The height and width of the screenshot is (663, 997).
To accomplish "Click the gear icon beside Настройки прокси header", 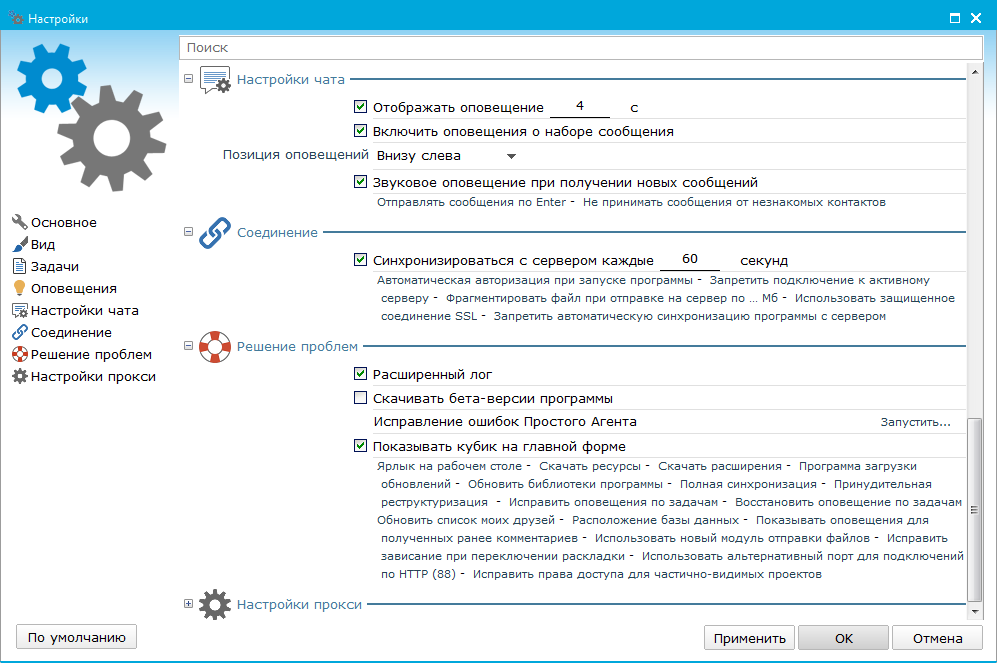I will click(214, 604).
